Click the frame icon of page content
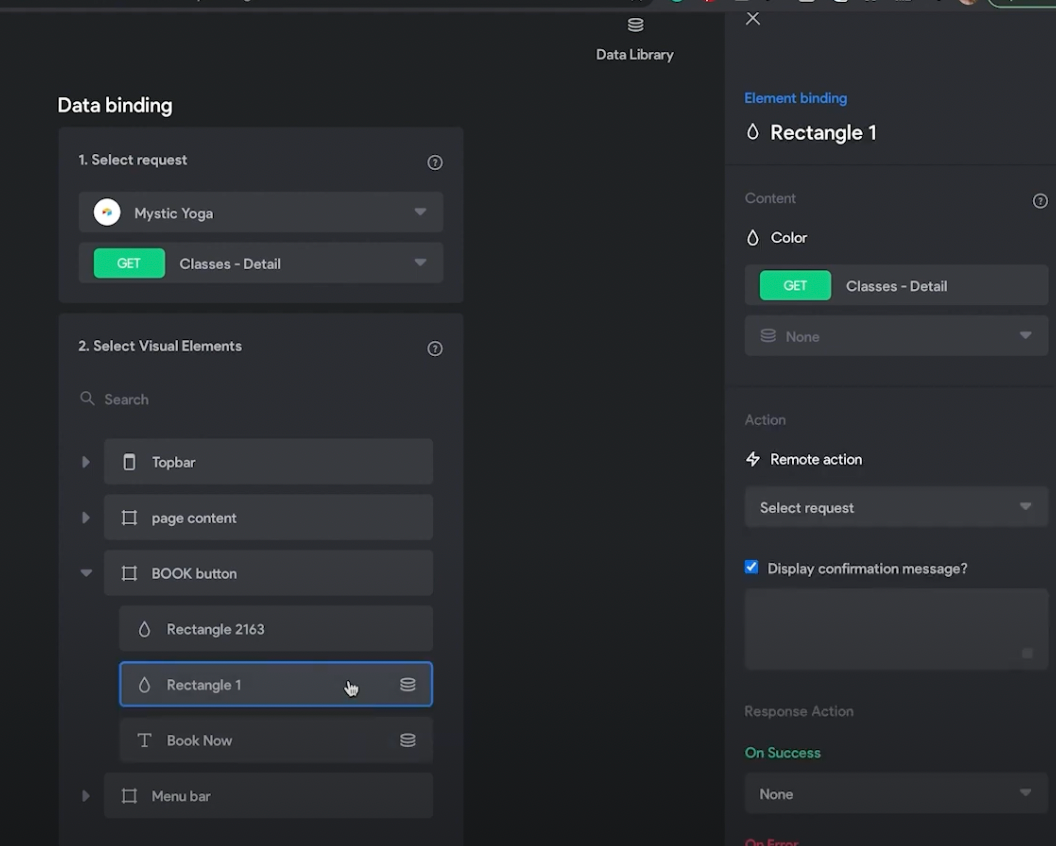1056x846 pixels. pyautogui.click(x=129, y=518)
